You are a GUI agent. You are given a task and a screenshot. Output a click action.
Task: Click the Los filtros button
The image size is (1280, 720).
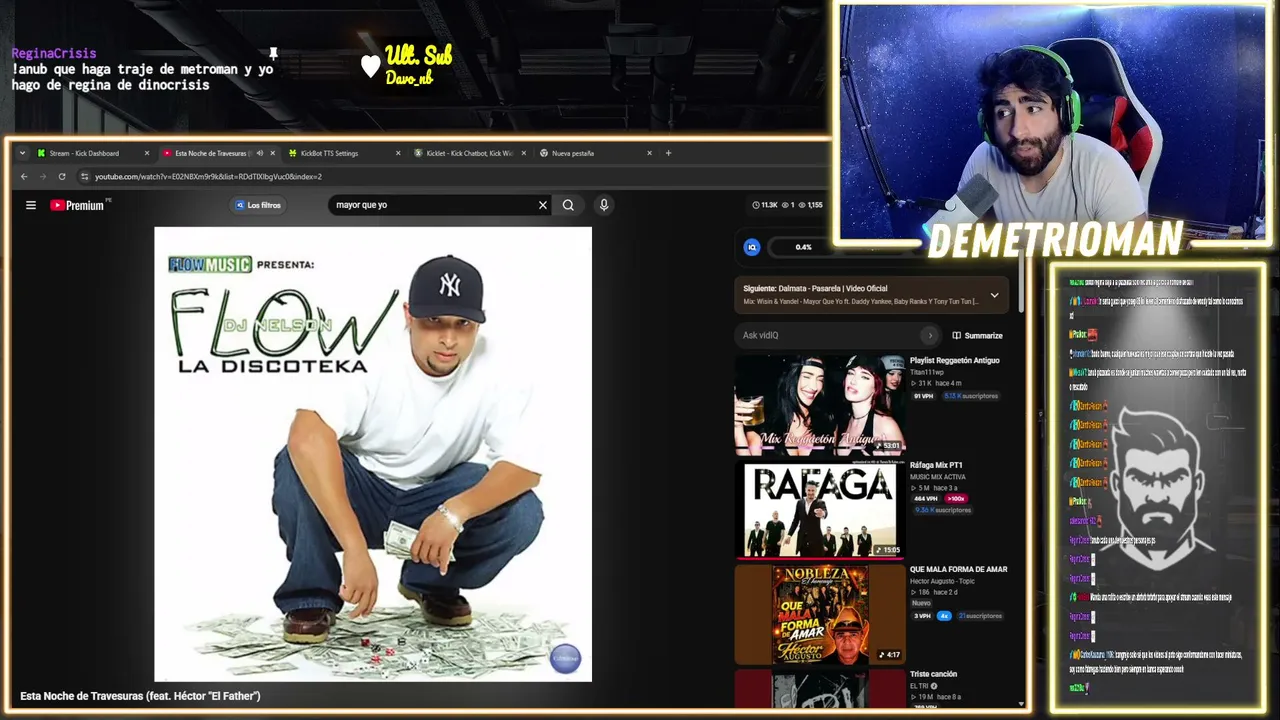[x=258, y=205]
